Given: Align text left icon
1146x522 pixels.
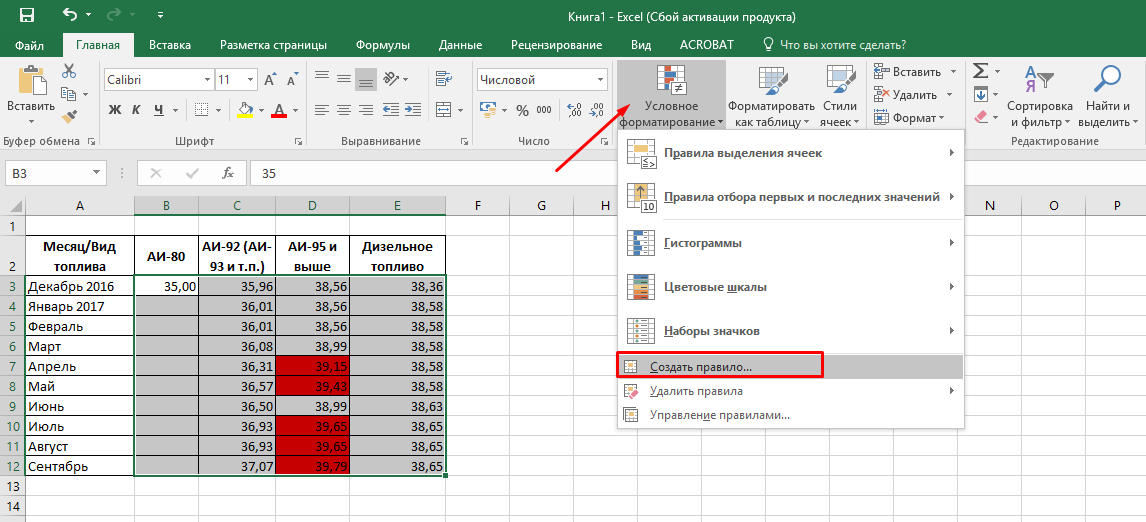Looking at the screenshot, I should (x=322, y=110).
